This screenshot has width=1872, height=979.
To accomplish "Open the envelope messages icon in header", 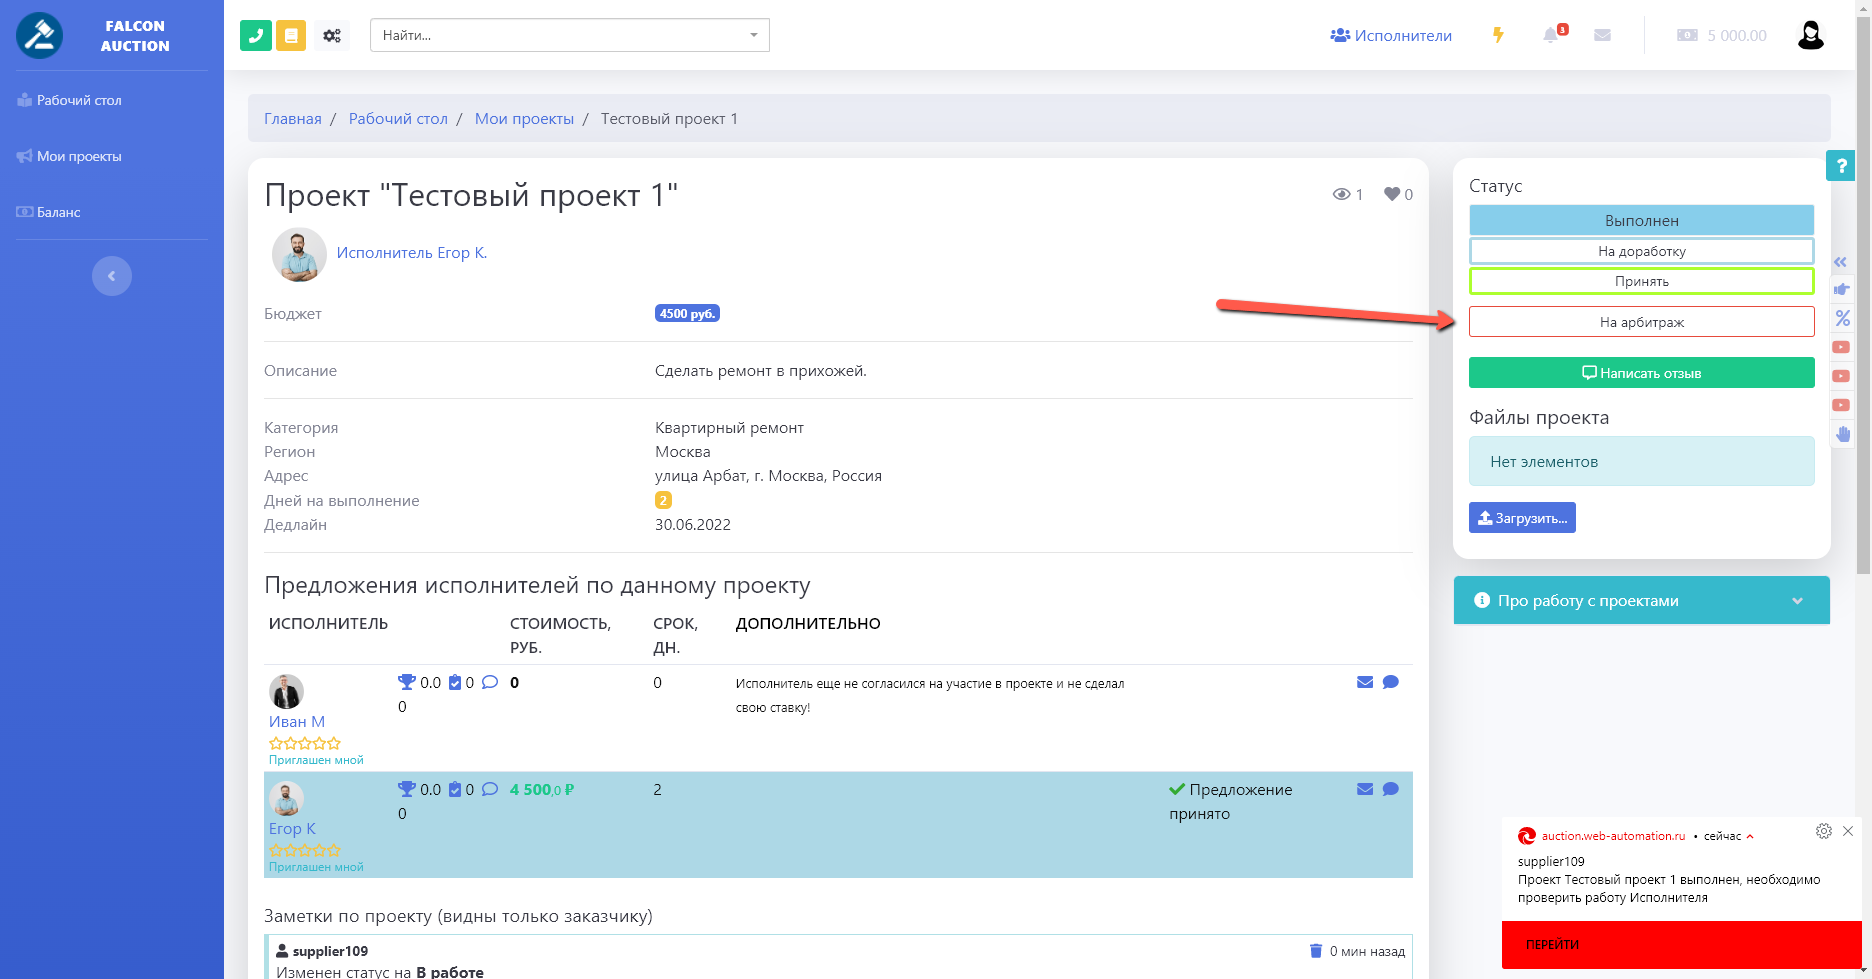I will pos(1602,35).
